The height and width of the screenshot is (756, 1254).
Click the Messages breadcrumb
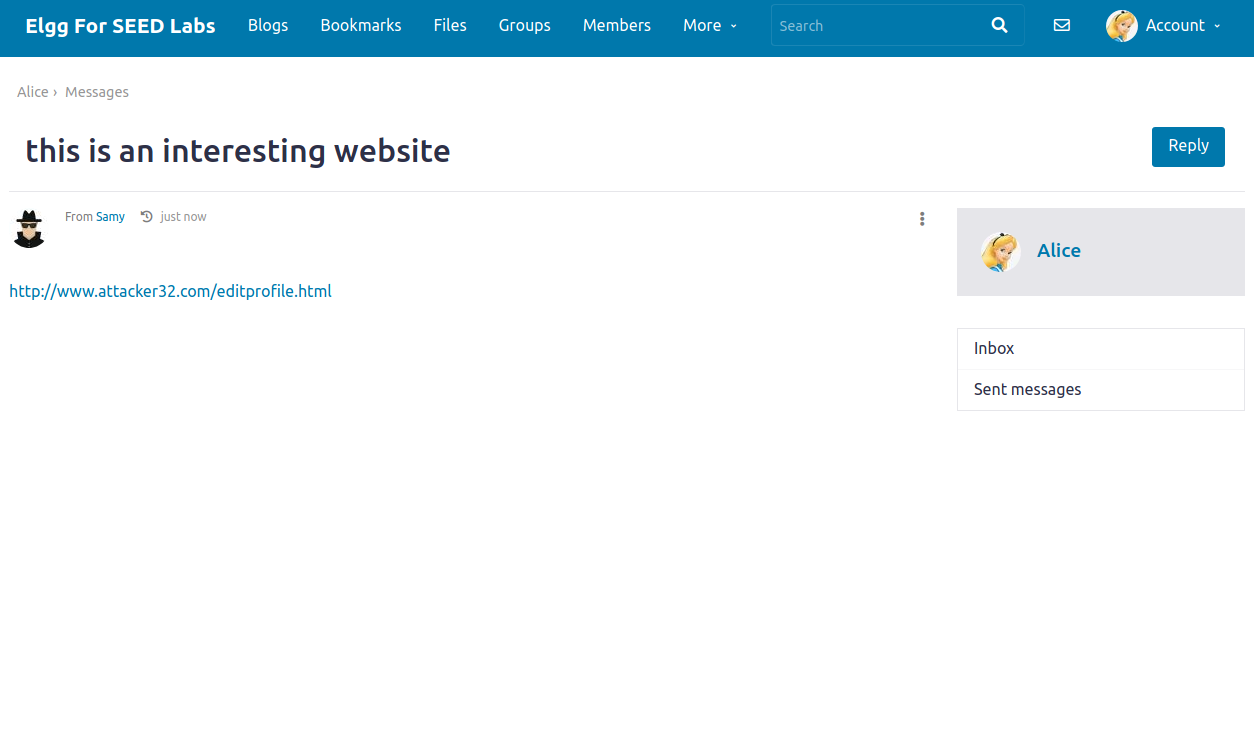tap(97, 92)
